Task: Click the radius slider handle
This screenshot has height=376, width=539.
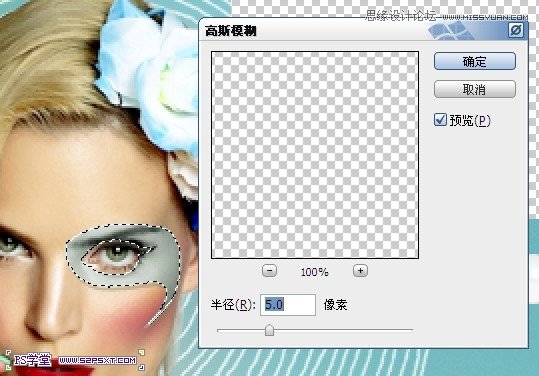Action: click(x=270, y=330)
